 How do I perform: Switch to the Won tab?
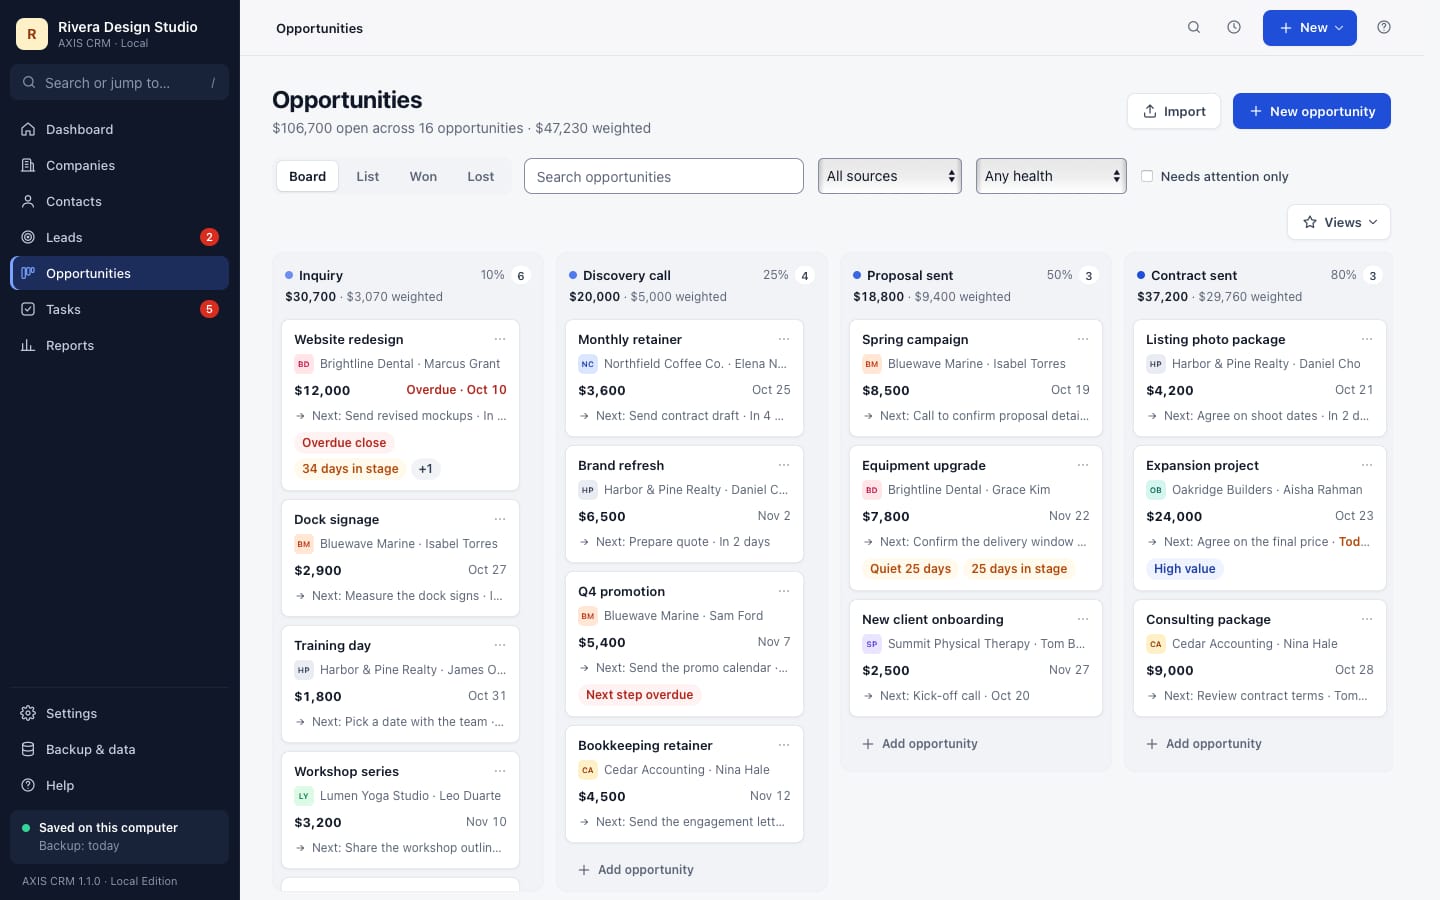pyautogui.click(x=423, y=176)
